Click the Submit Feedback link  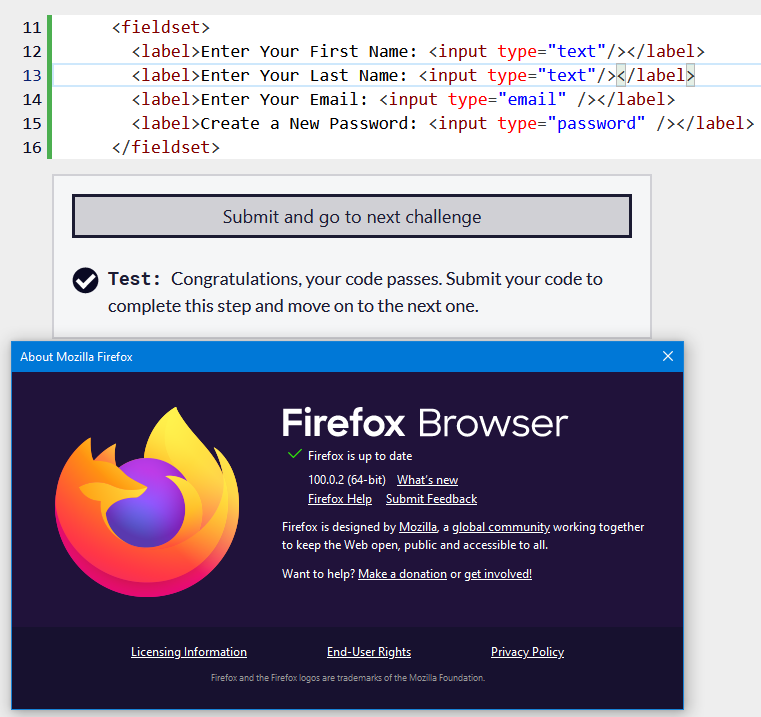coord(431,499)
